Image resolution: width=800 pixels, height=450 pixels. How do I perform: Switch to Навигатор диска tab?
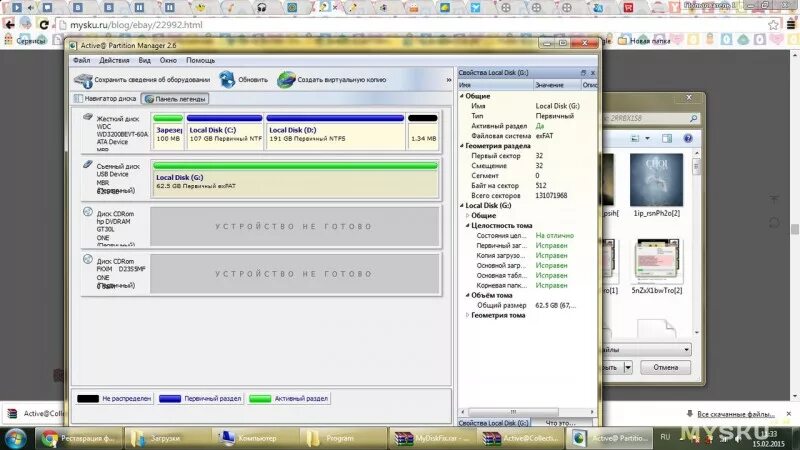[x=106, y=98]
